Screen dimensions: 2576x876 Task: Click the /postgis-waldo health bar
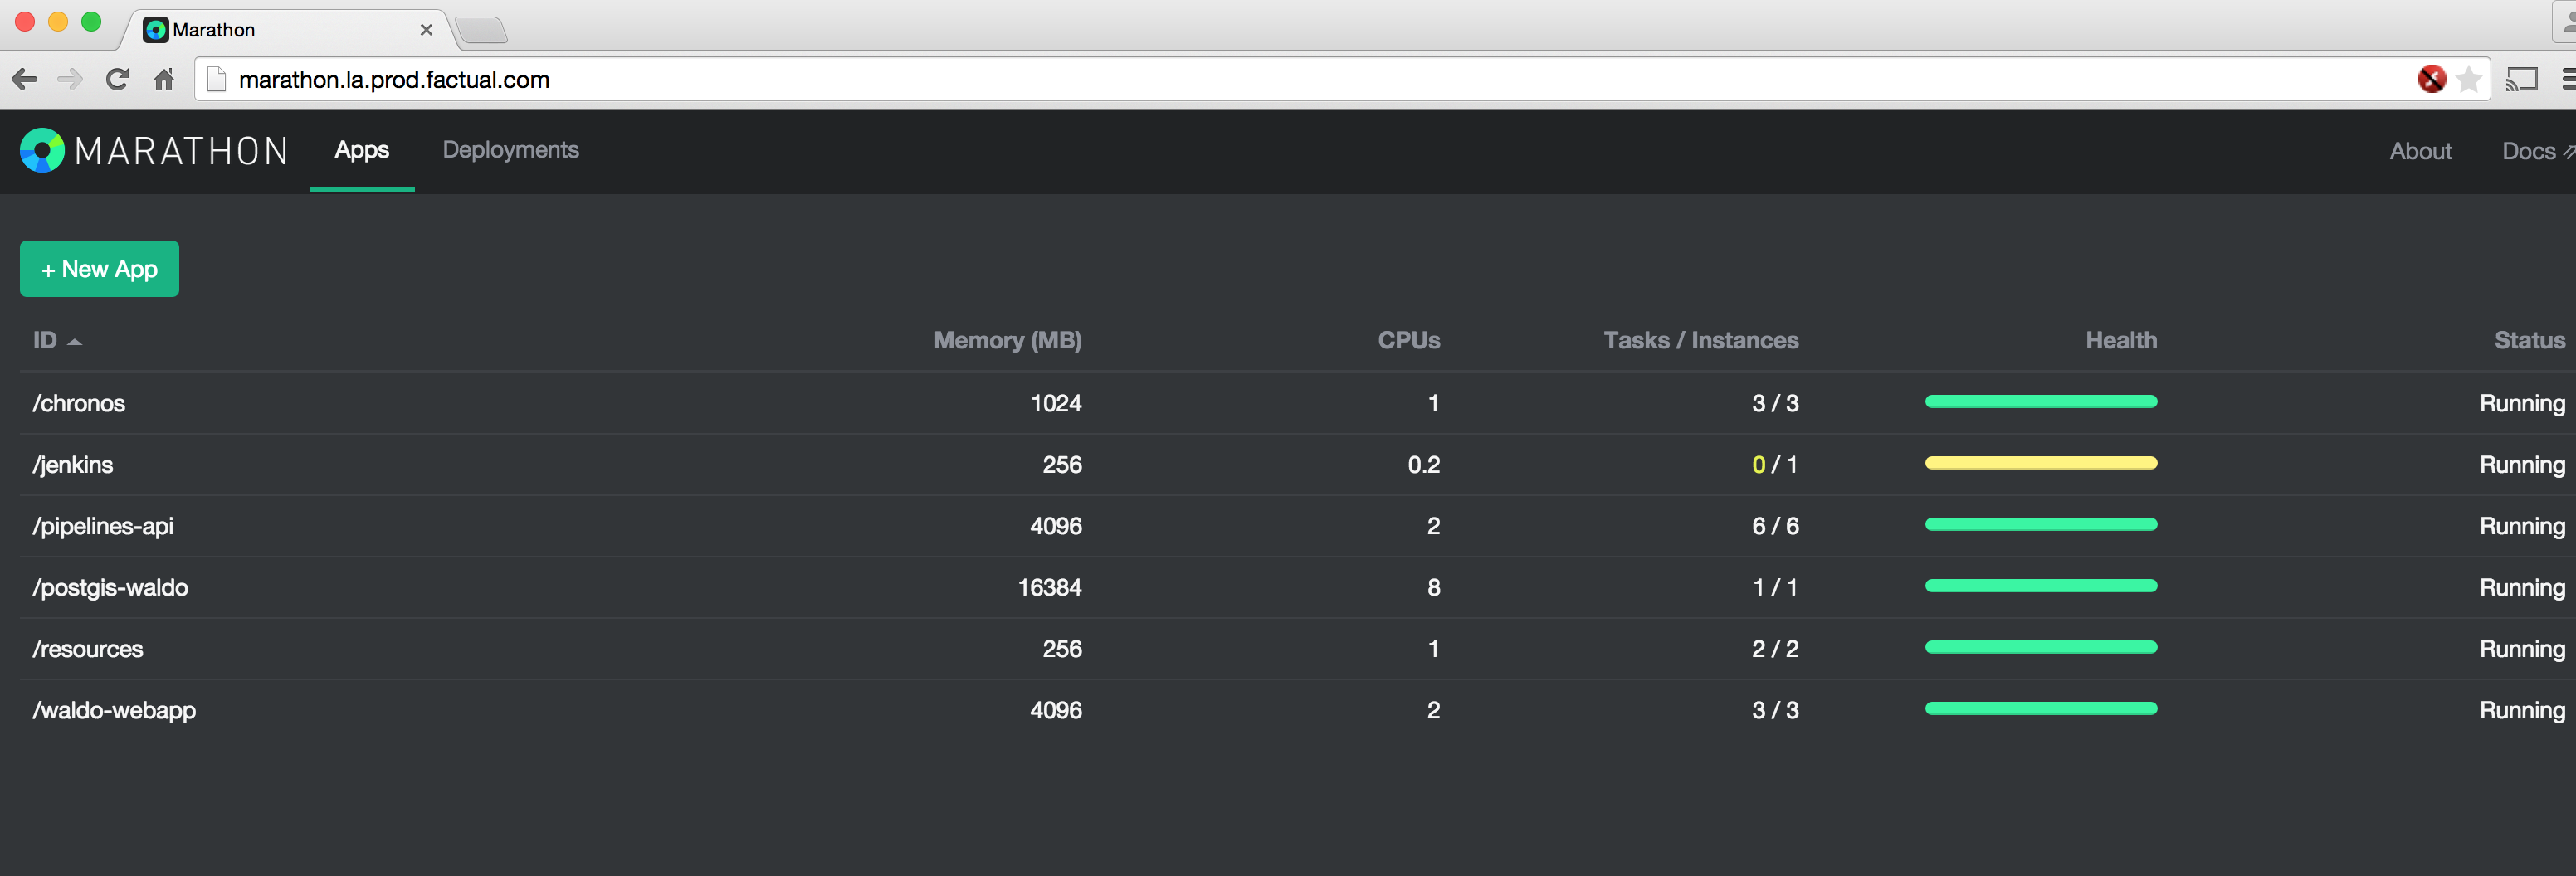pyautogui.click(x=2041, y=586)
